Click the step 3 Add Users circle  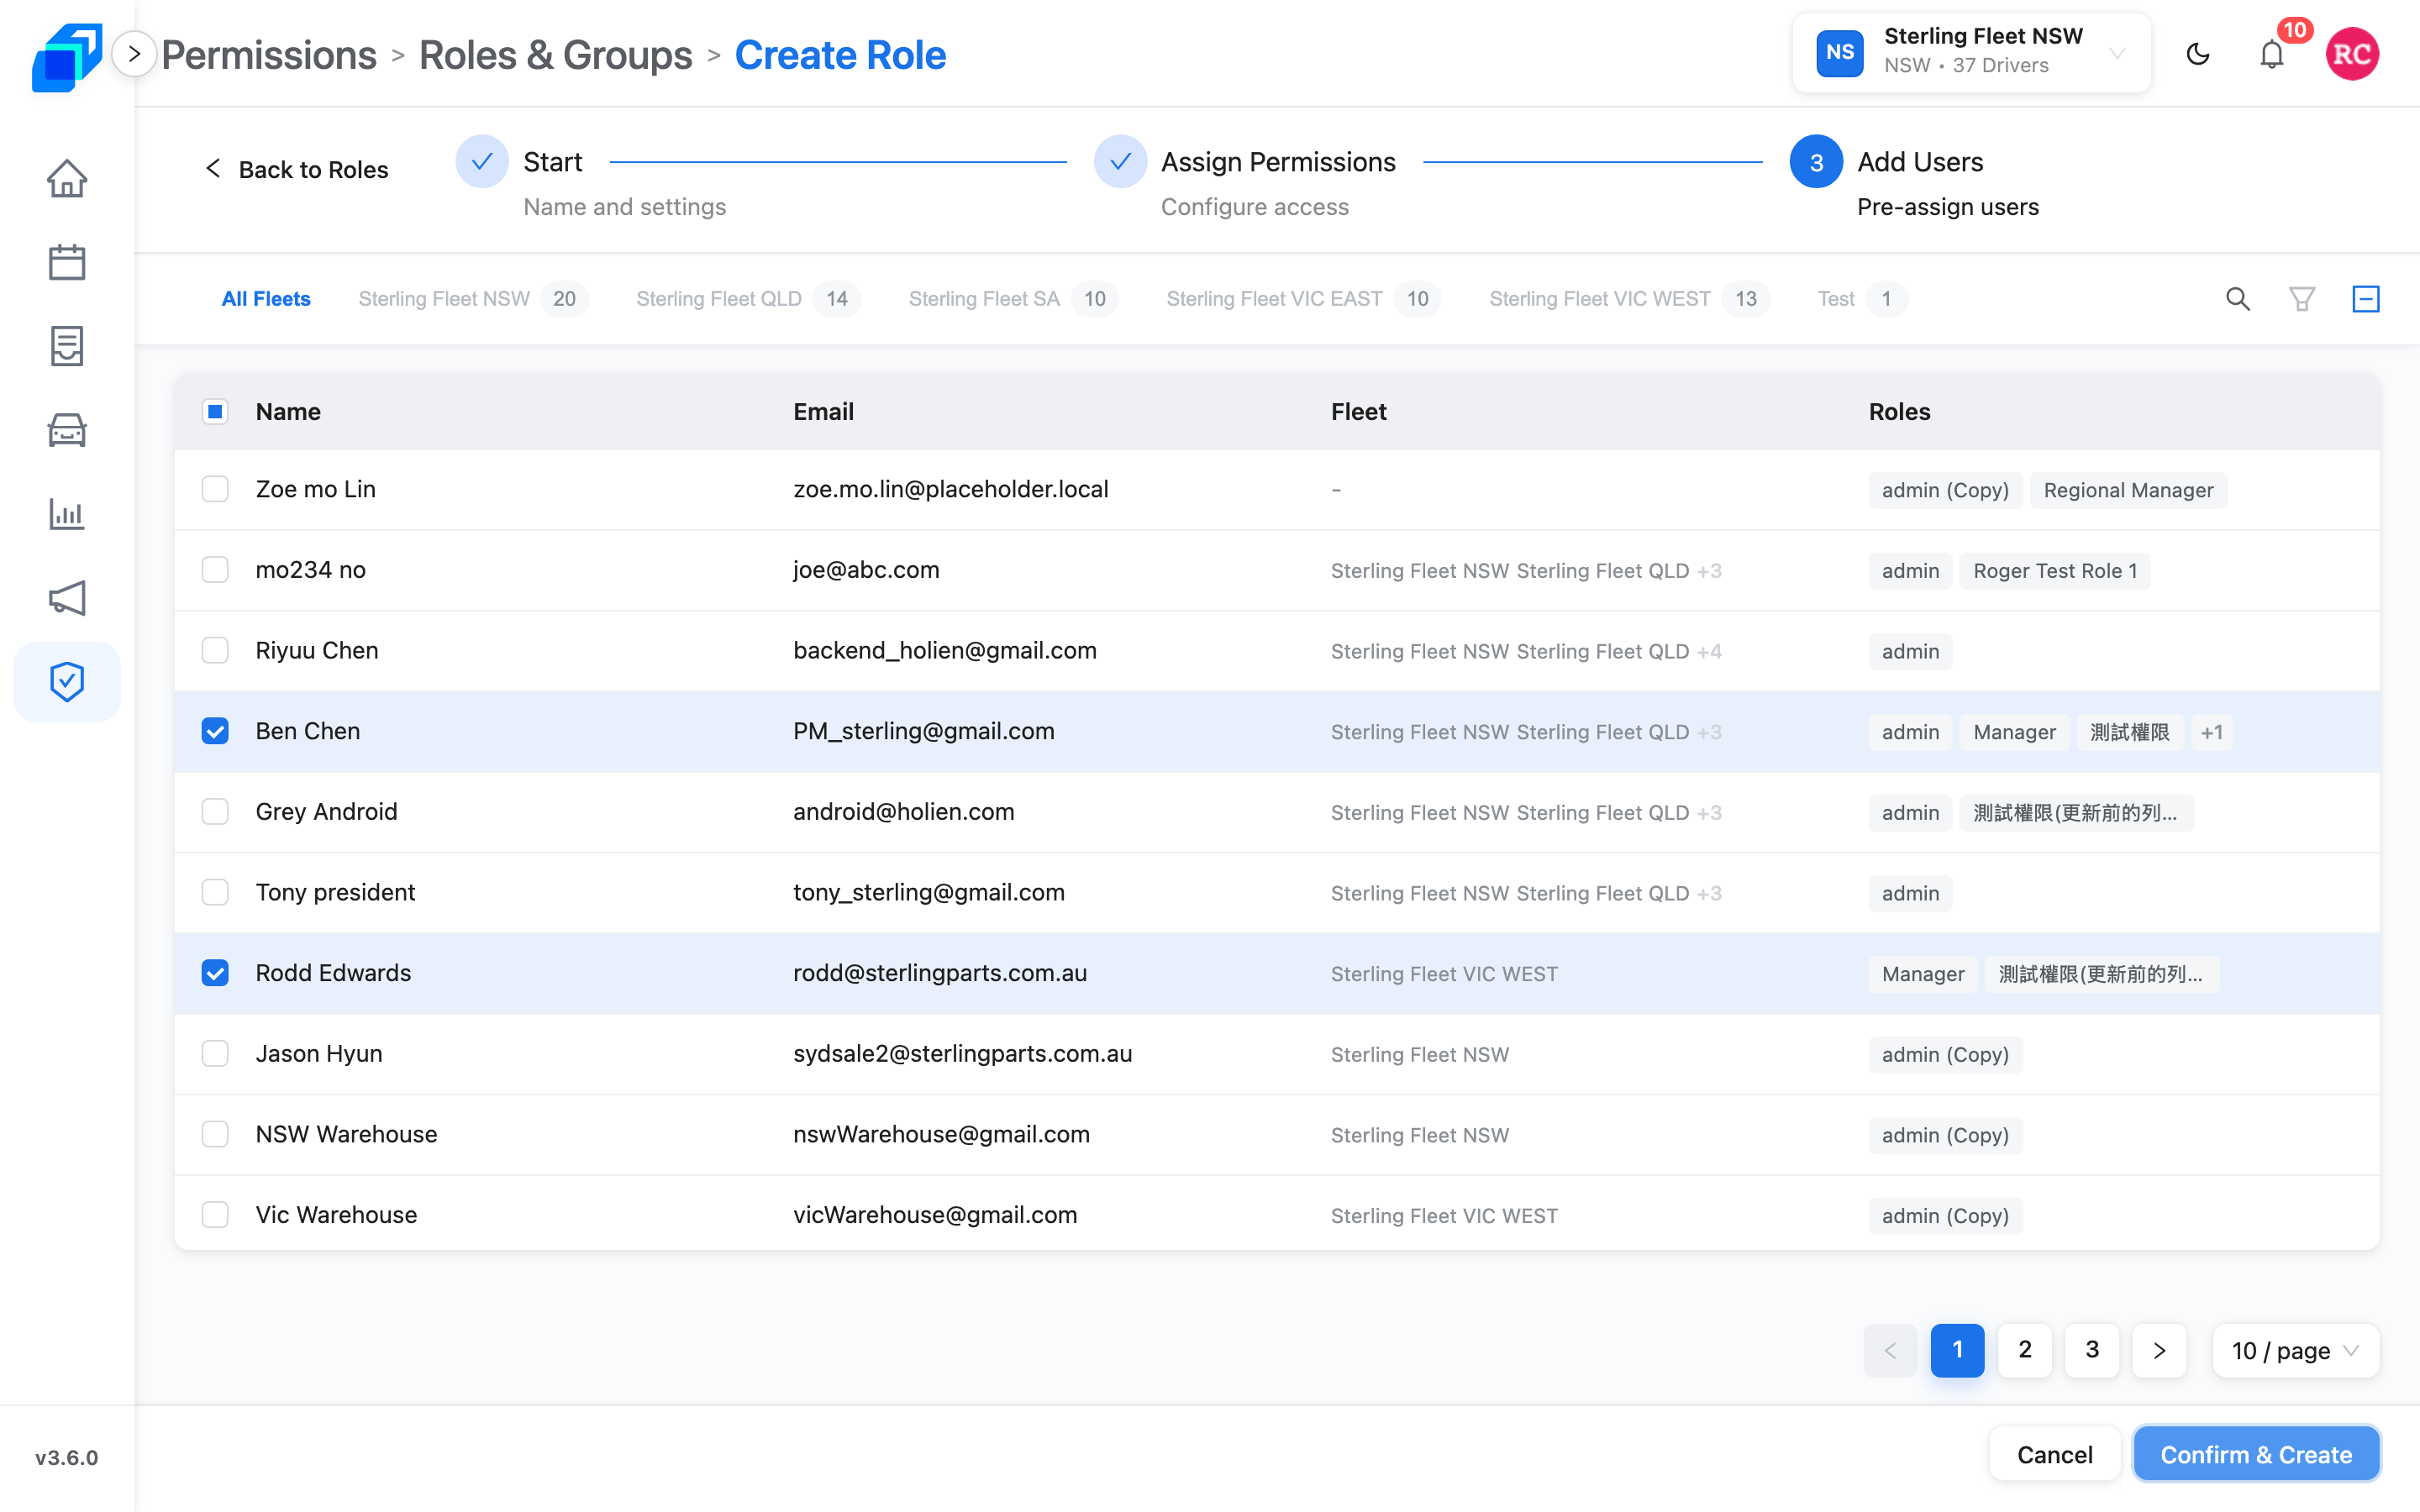(1816, 161)
